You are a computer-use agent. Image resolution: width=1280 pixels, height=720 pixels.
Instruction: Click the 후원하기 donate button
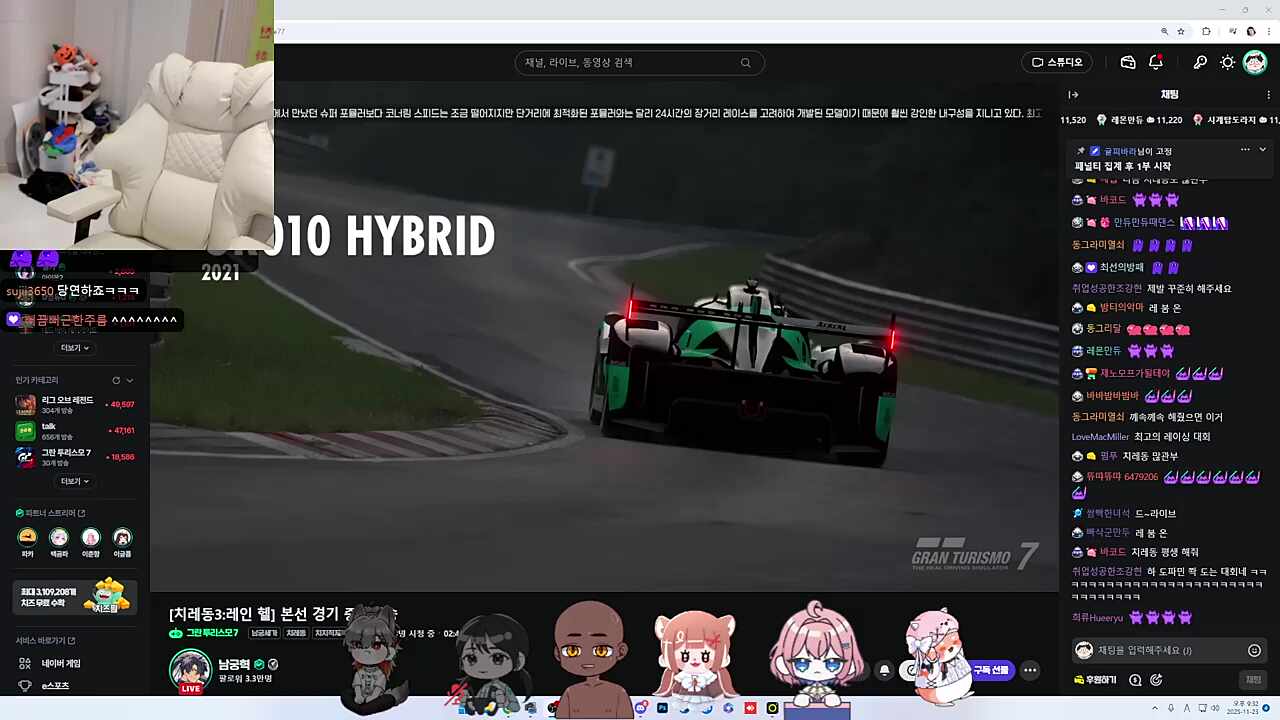tap(1093, 680)
